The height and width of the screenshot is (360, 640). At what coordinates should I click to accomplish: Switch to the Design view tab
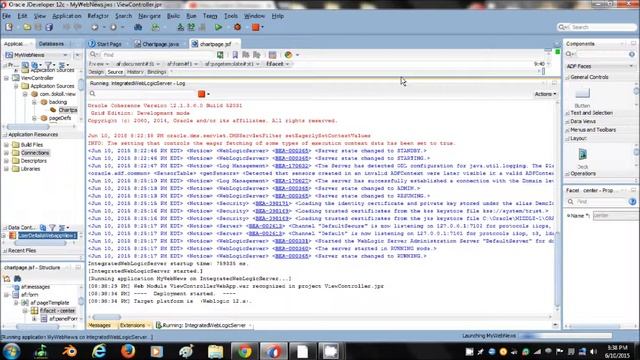click(96, 72)
